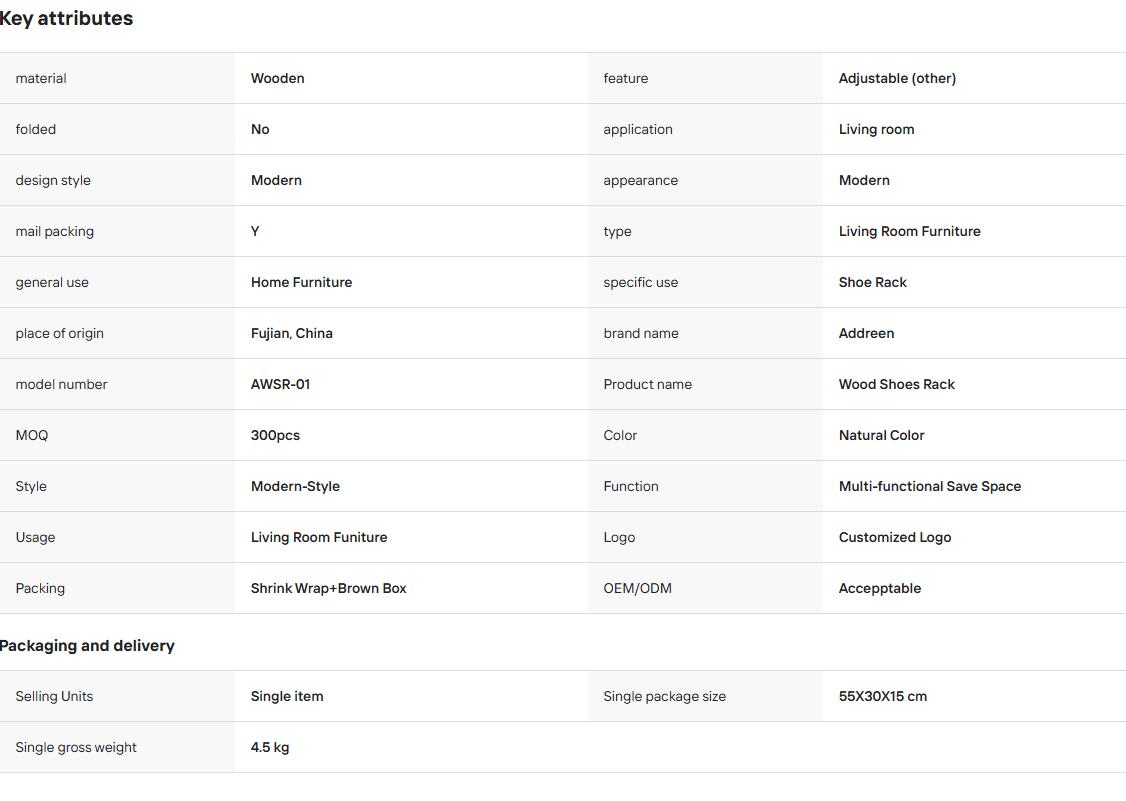Click the '55X30X15 cm' package size
Viewport: 1126px width, 801px height.
(x=883, y=696)
